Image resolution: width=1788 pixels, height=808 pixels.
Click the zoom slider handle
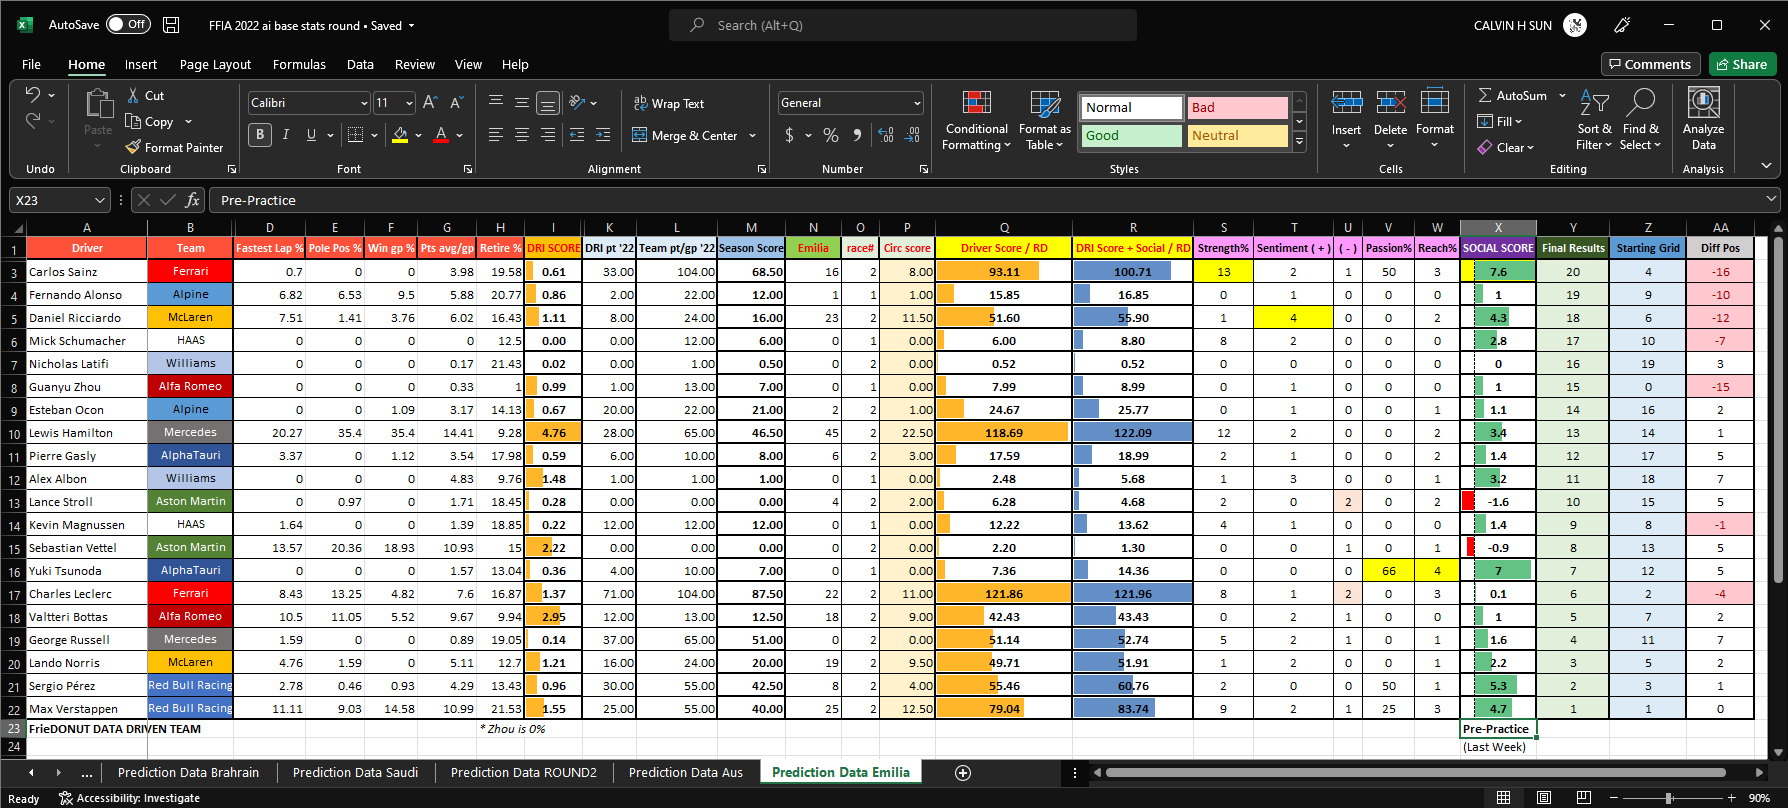1669,798
